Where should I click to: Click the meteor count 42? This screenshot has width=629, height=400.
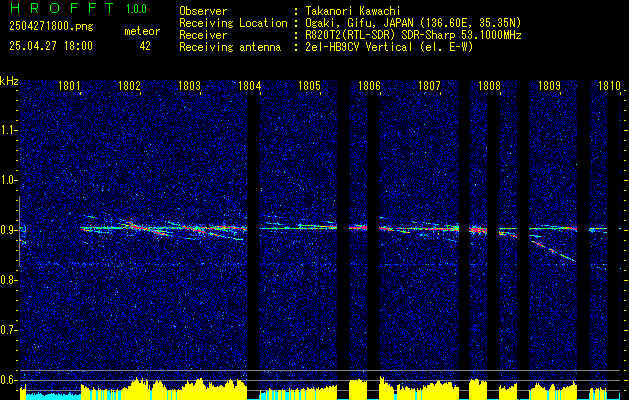click(x=145, y=46)
